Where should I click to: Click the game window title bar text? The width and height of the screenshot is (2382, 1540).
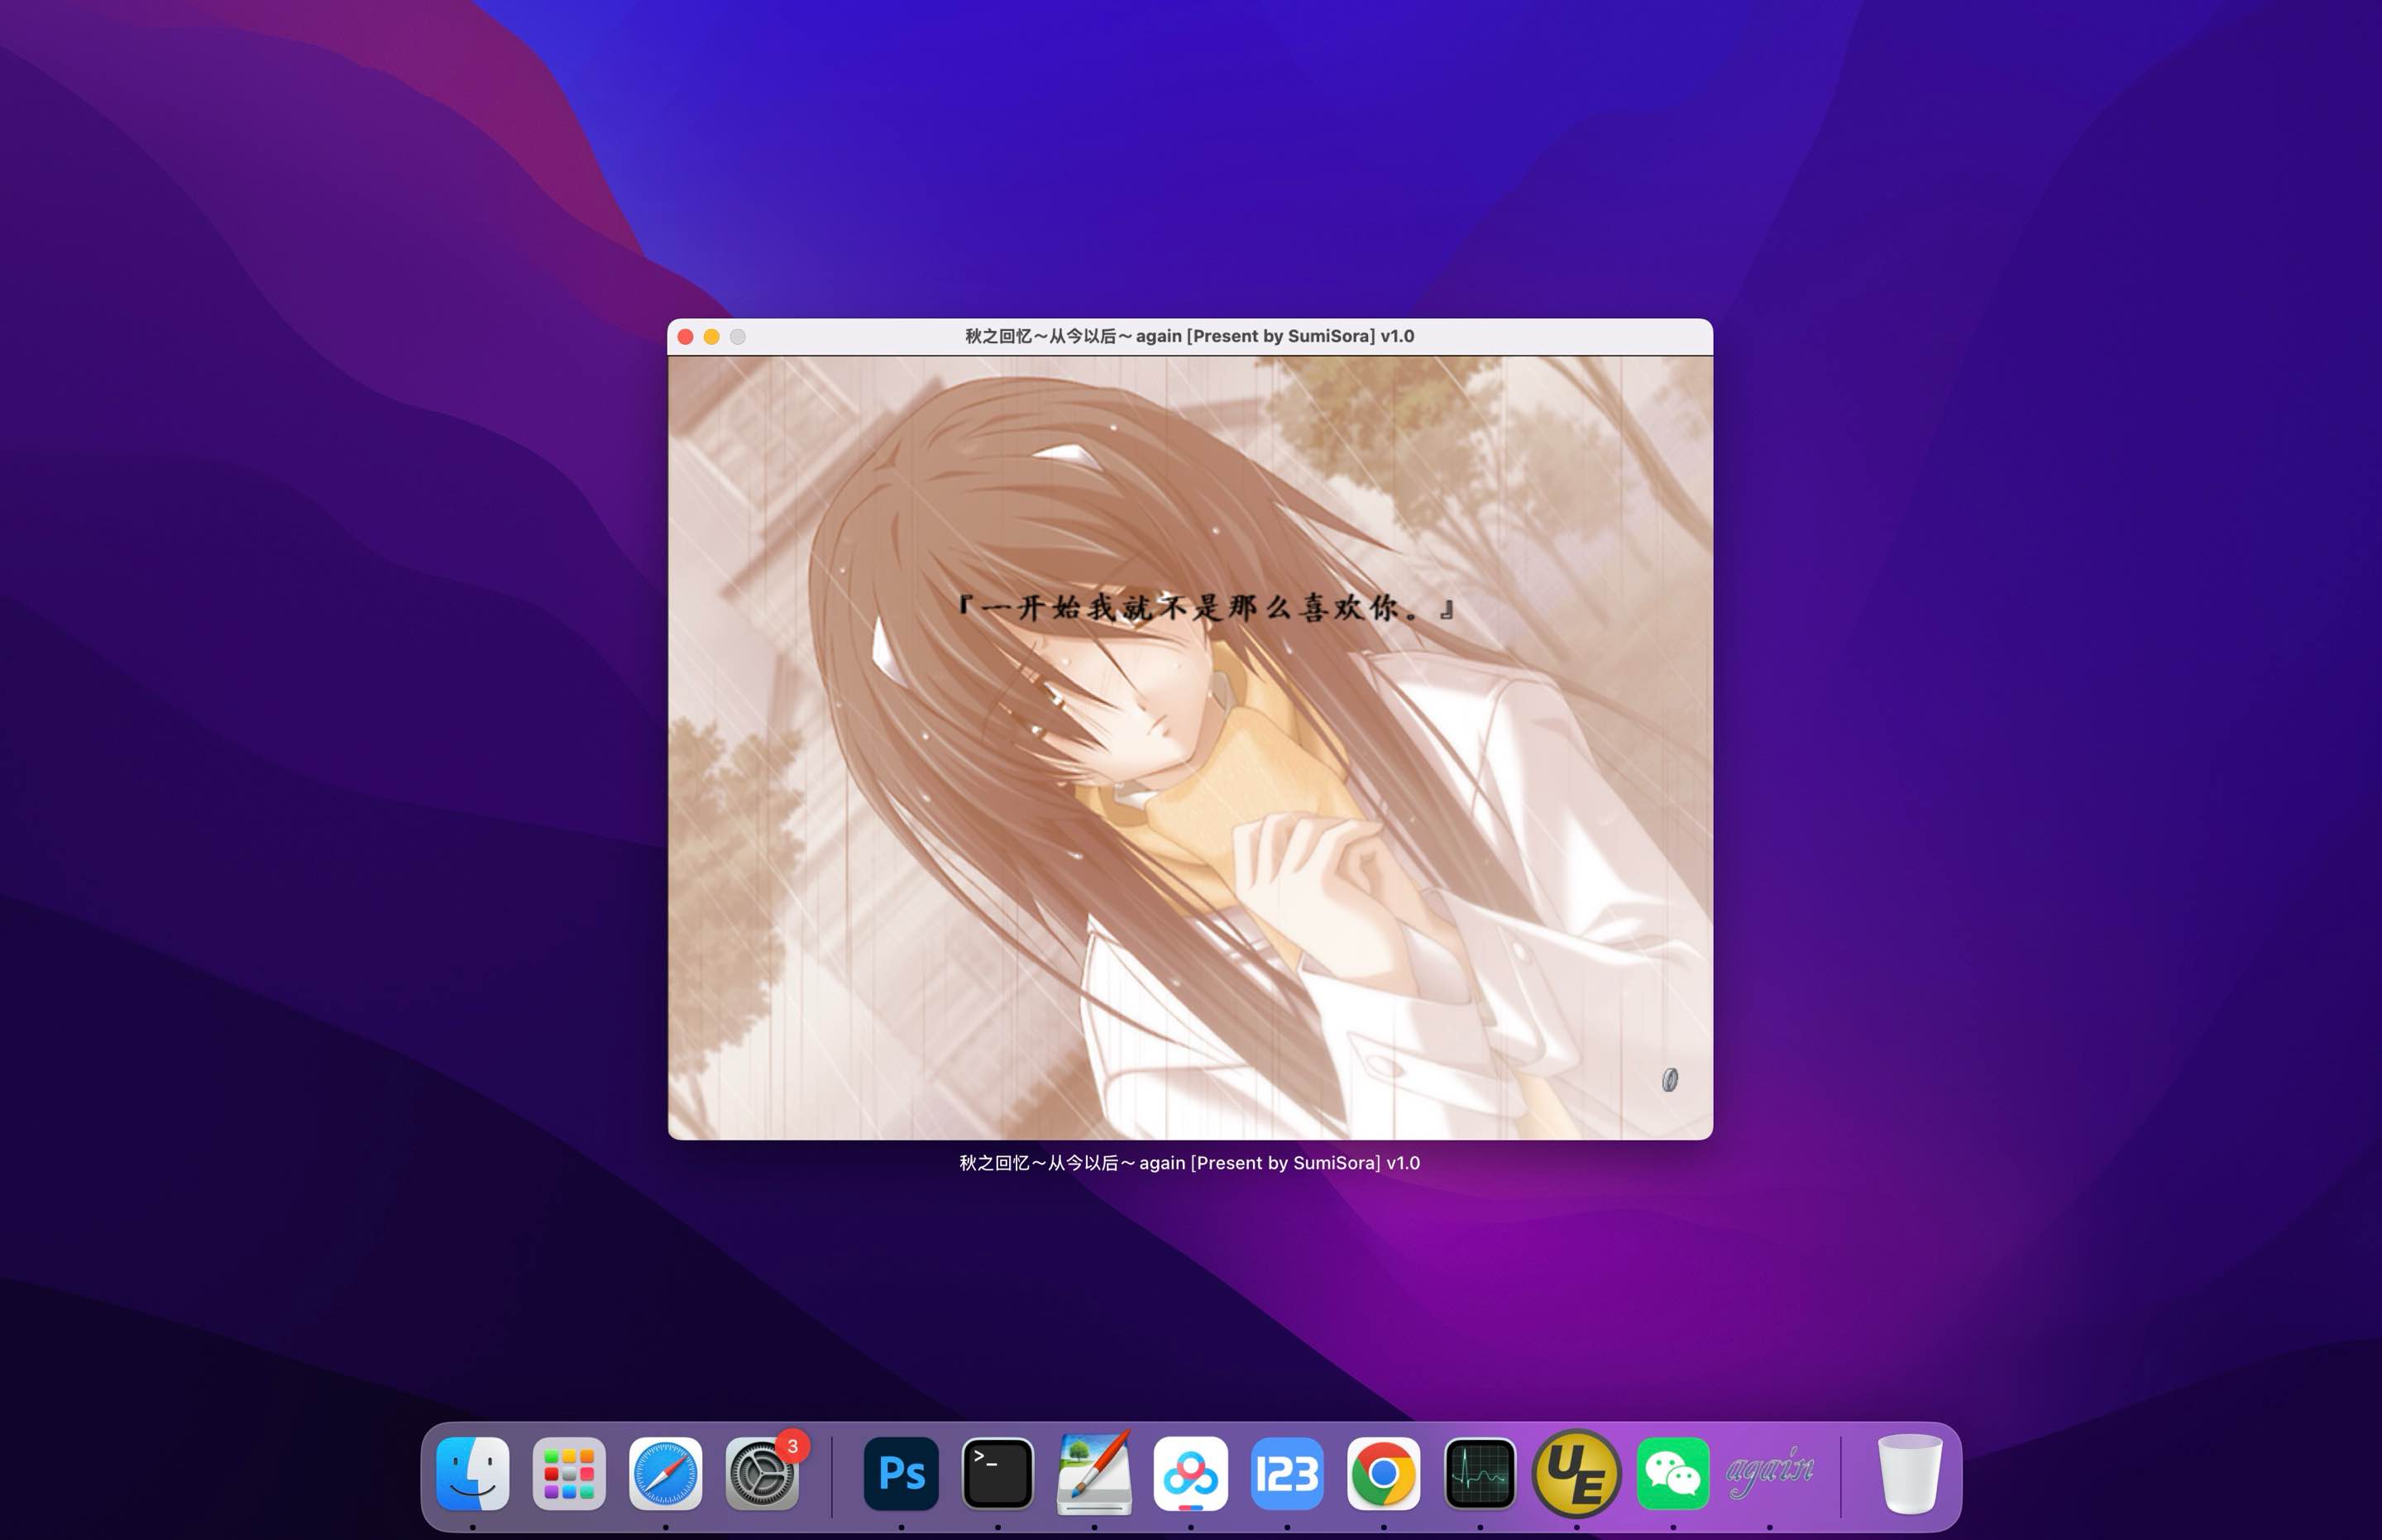point(1189,336)
